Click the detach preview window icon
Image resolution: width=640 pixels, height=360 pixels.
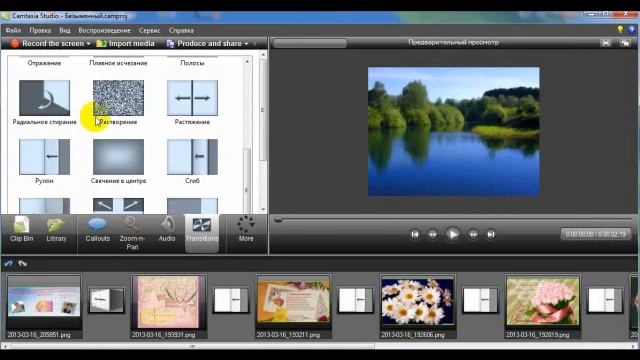(x=625, y=43)
